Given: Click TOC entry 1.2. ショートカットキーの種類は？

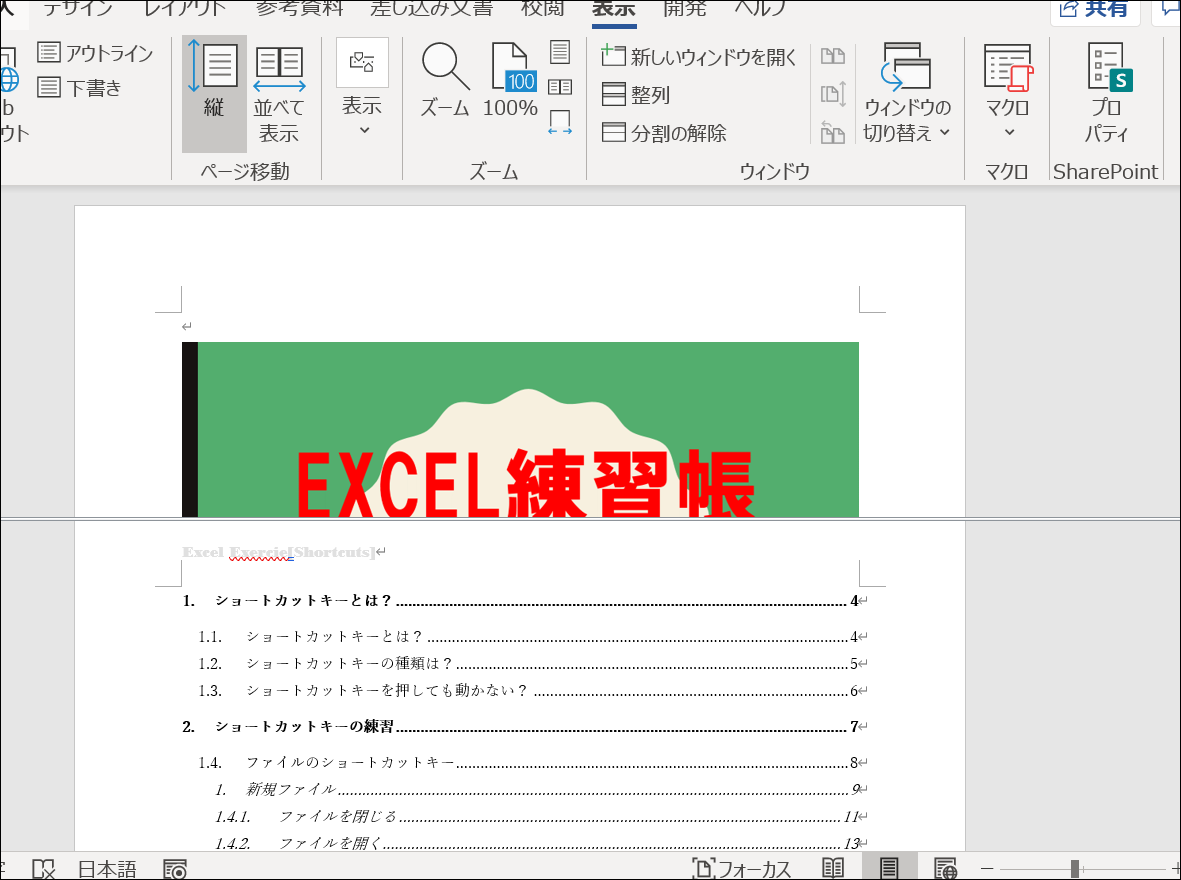Looking at the screenshot, I should [528, 664].
